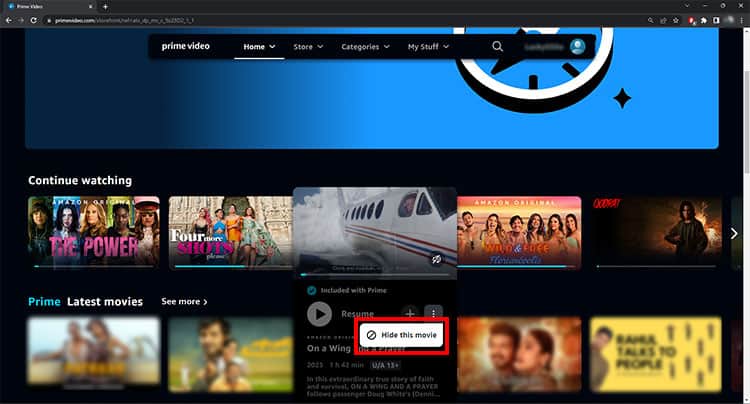Seek on The Power progress bar
Image resolution: width=750 pixels, height=404 pixels.
pos(94,266)
